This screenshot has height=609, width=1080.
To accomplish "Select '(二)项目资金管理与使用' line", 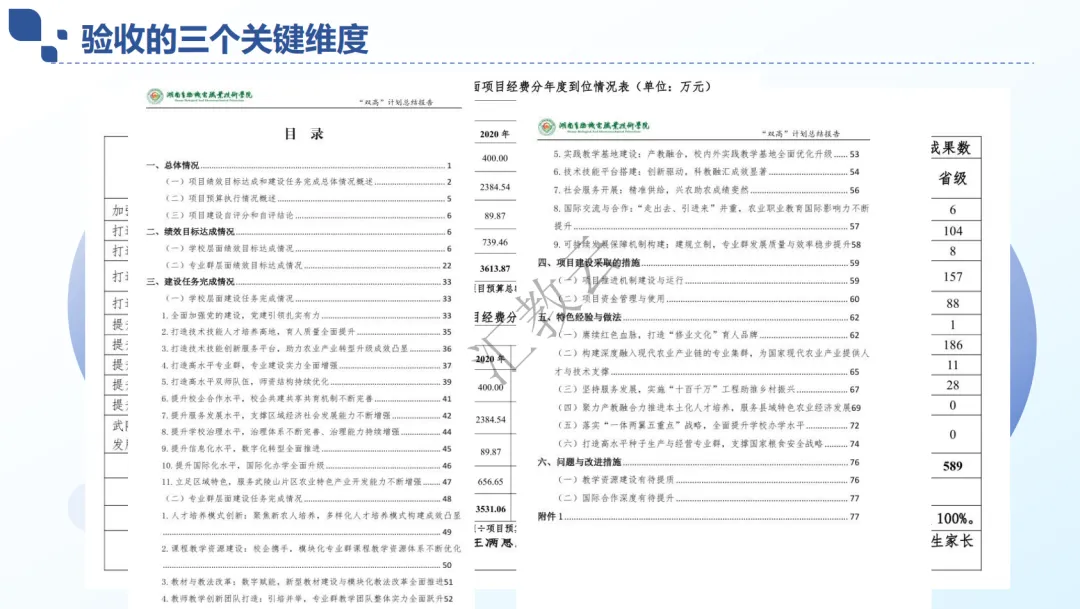I will pos(708,299).
